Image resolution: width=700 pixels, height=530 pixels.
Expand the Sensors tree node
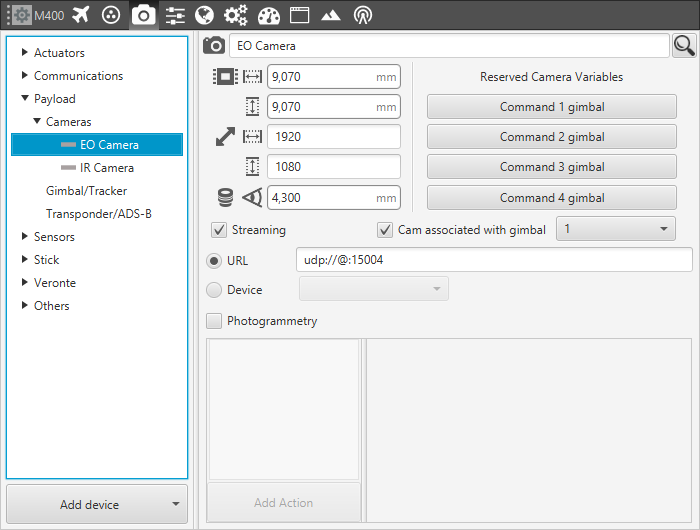click(25, 236)
